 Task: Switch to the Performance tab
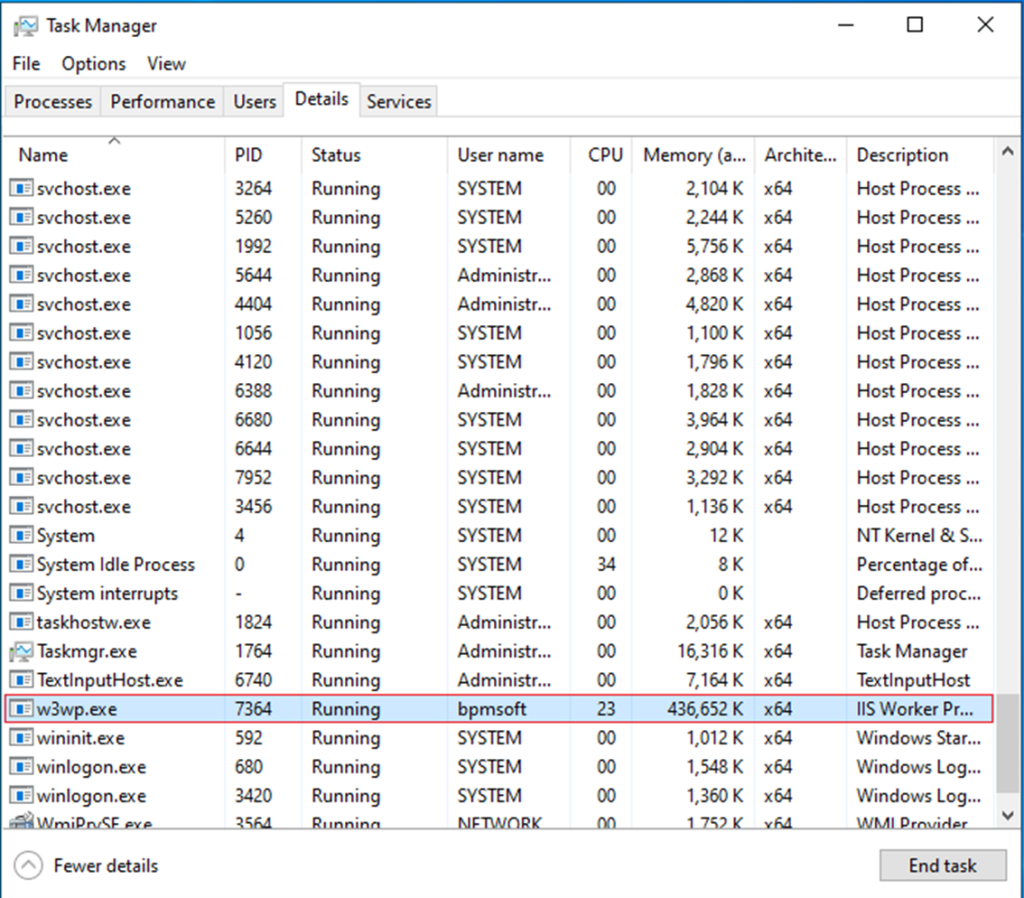click(x=163, y=102)
